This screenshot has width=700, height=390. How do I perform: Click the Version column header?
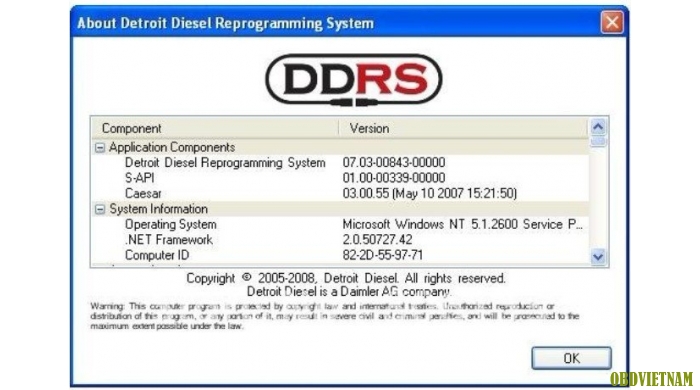pos(463,129)
